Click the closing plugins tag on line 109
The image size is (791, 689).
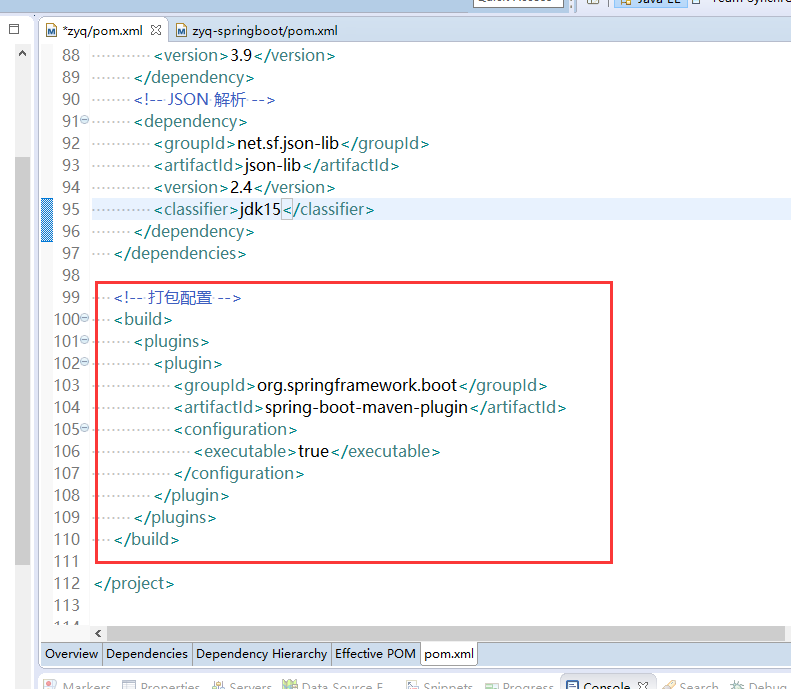point(175,518)
